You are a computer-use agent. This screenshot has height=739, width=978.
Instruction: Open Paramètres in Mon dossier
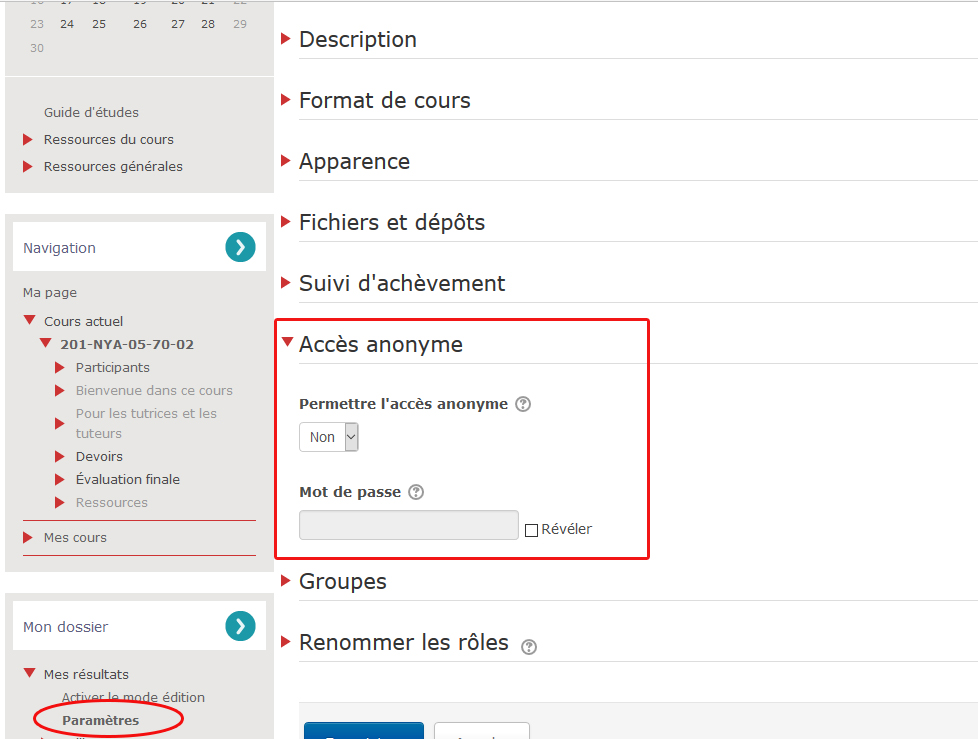coord(100,720)
